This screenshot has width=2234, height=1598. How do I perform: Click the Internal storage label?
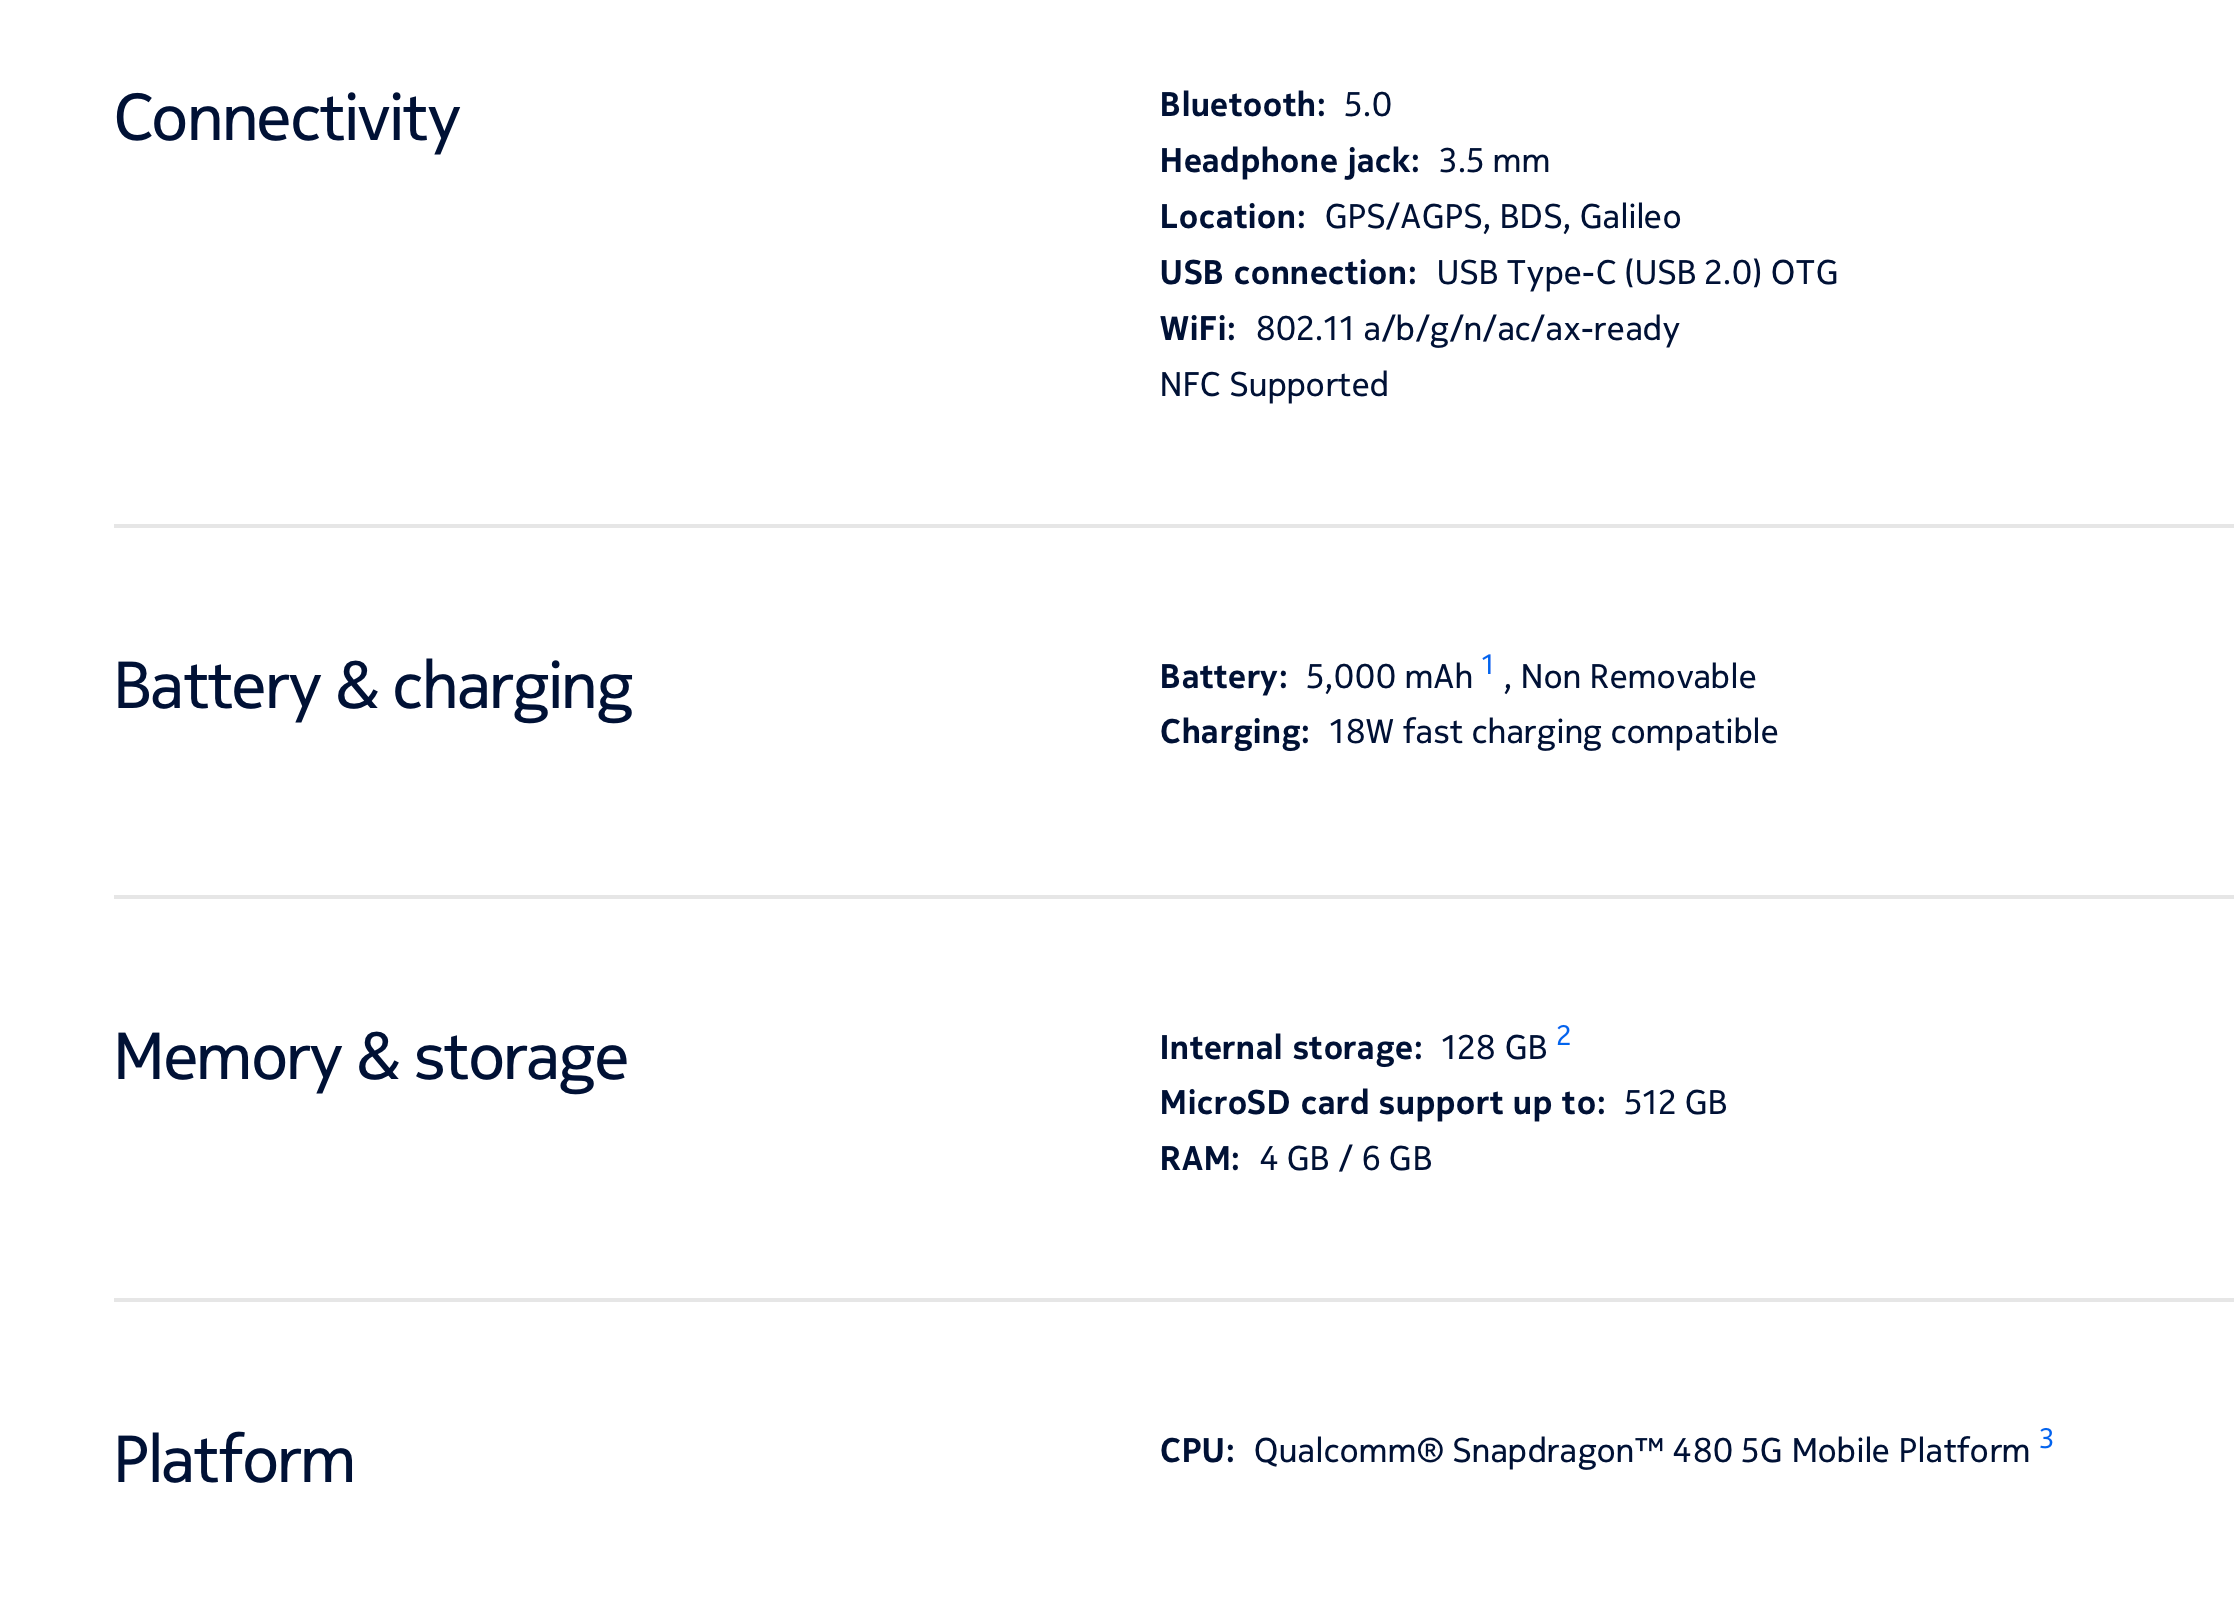[x=1290, y=1048]
